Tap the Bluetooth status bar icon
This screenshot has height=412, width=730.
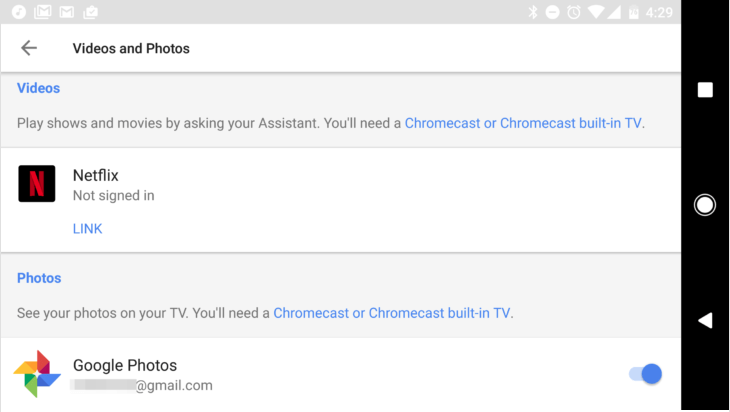pyautogui.click(x=533, y=12)
